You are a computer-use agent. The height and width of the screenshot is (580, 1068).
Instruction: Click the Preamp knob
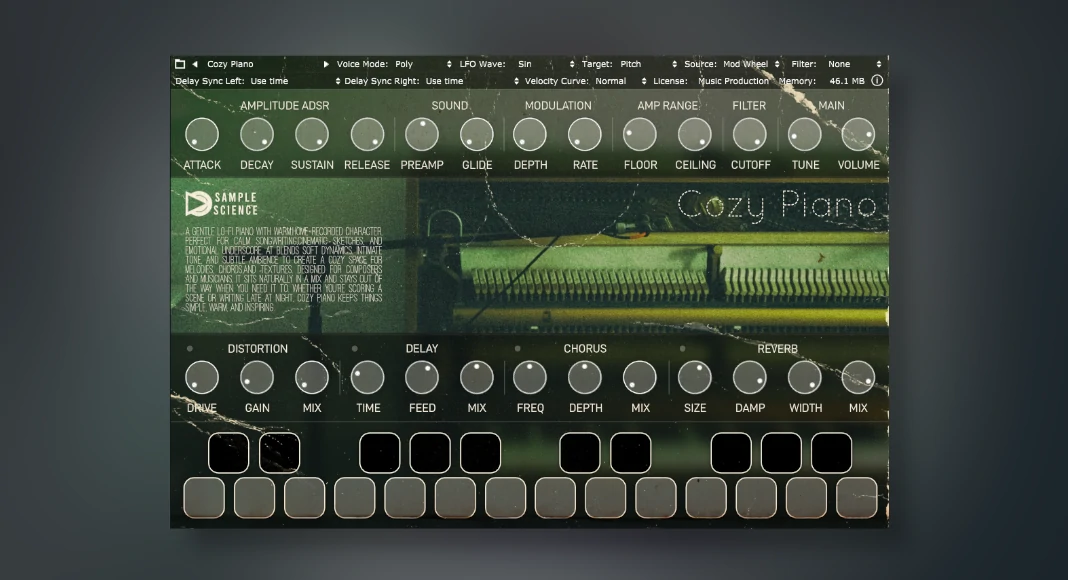tap(422, 134)
